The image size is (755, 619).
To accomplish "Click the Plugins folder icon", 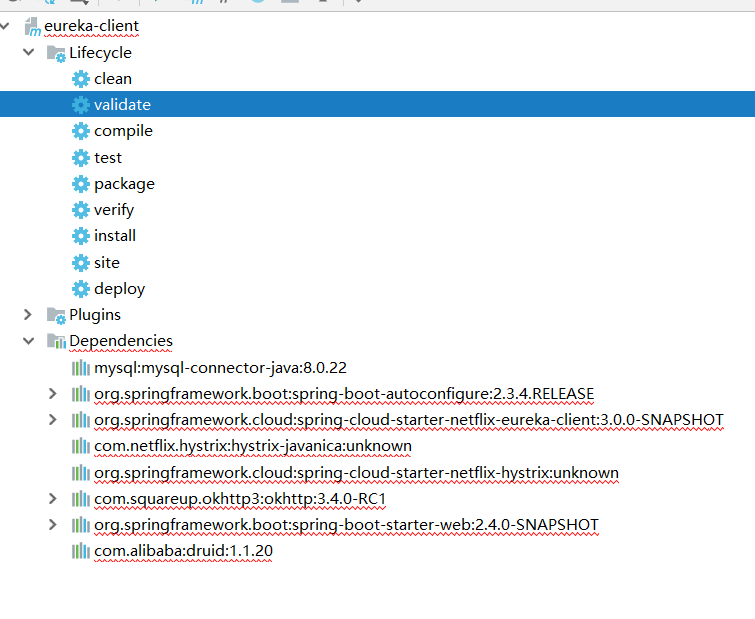I will coord(56,315).
